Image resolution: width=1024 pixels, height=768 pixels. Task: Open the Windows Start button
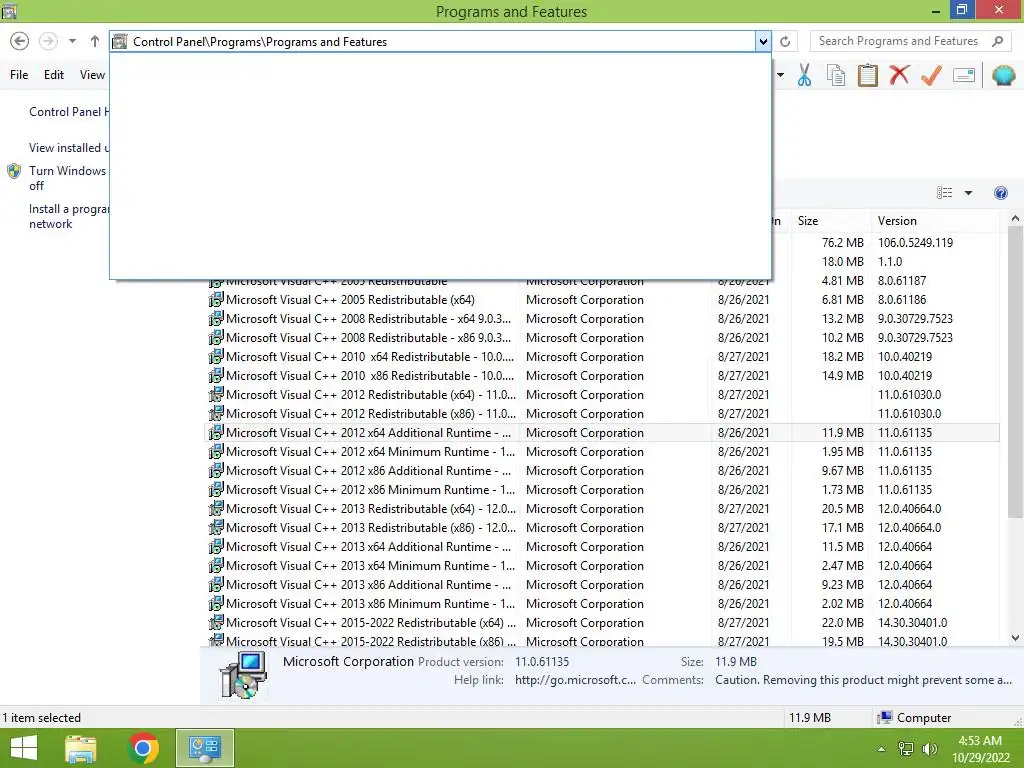(x=24, y=748)
